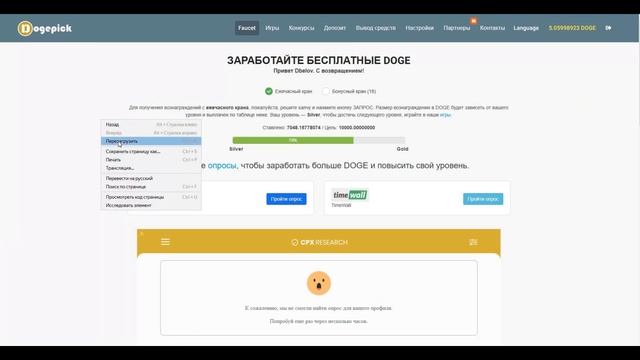Click the Silver to Gold progress bar
The width and height of the screenshot is (640, 360).
[x=319, y=140]
